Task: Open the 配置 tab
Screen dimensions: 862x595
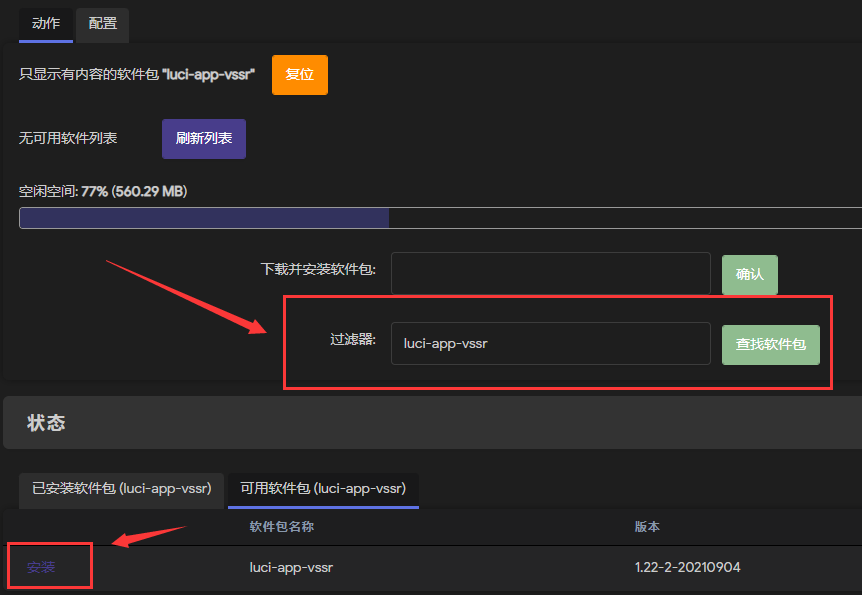Action: pyautogui.click(x=102, y=24)
